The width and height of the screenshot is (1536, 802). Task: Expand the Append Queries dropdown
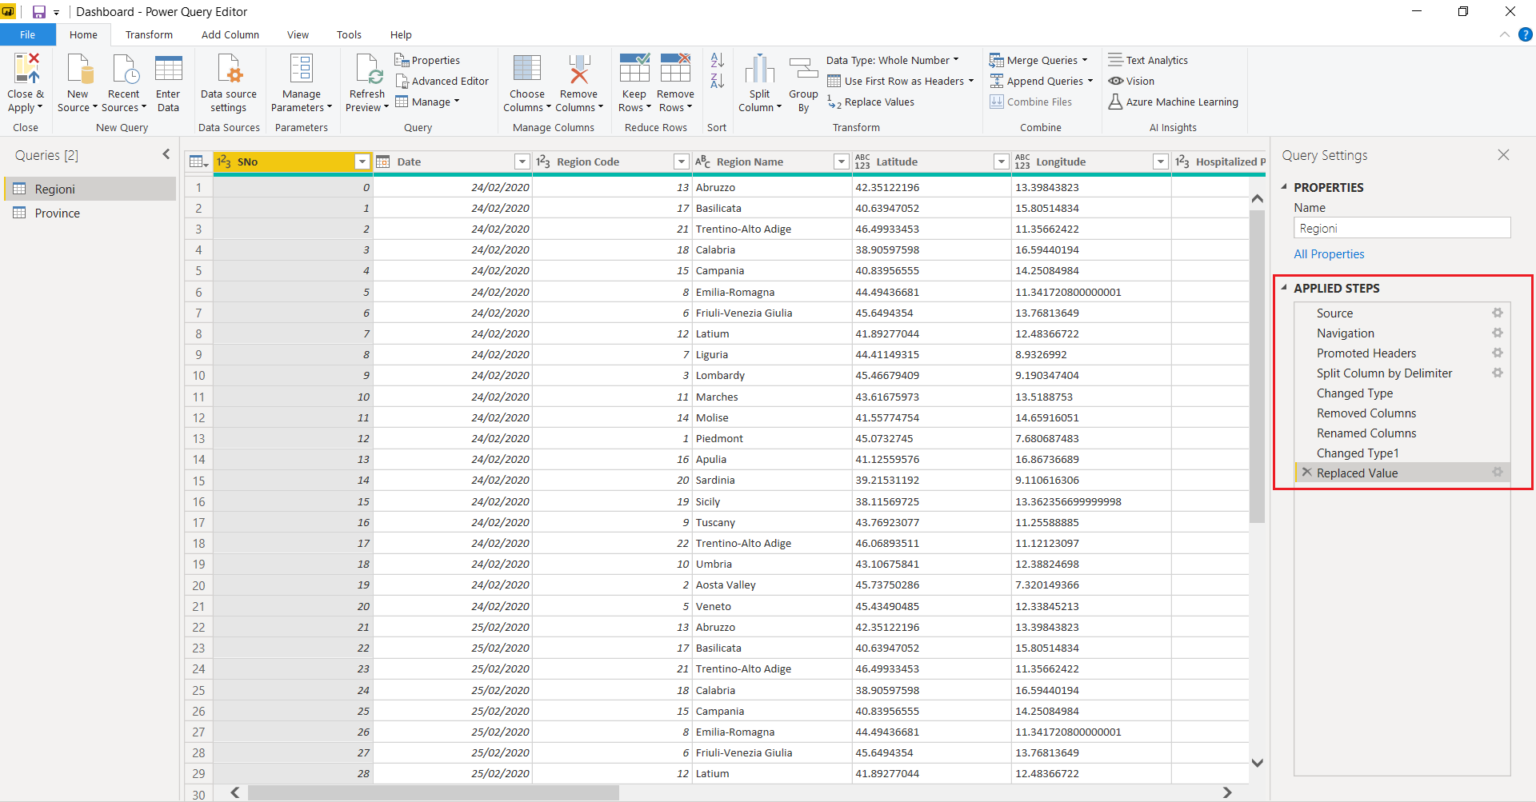click(1090, 81)
